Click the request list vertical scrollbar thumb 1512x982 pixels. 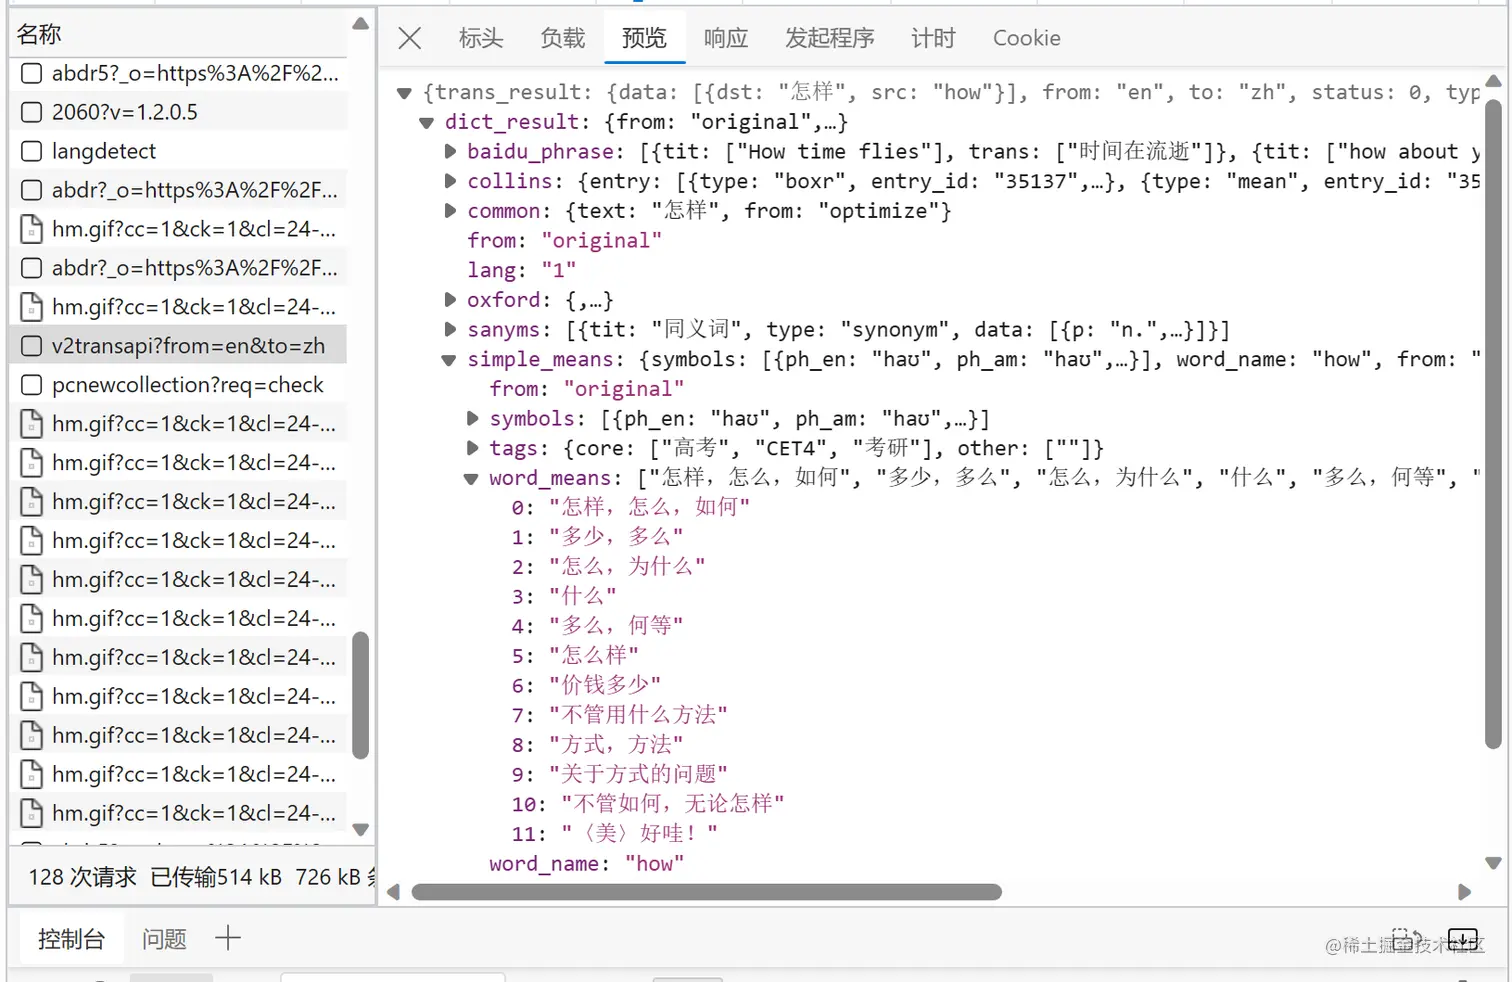(361, 696)
